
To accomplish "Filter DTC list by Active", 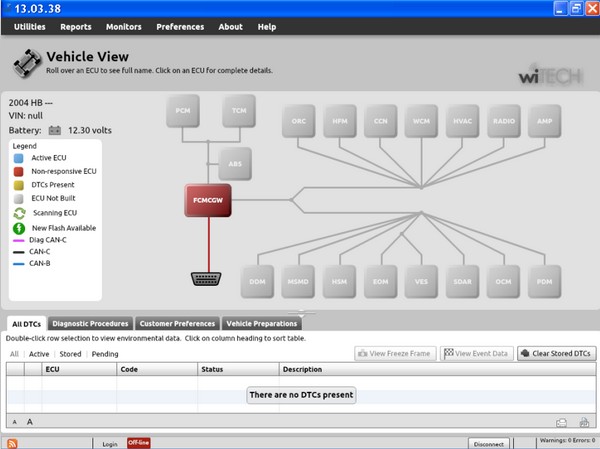I will click(39, 354).
